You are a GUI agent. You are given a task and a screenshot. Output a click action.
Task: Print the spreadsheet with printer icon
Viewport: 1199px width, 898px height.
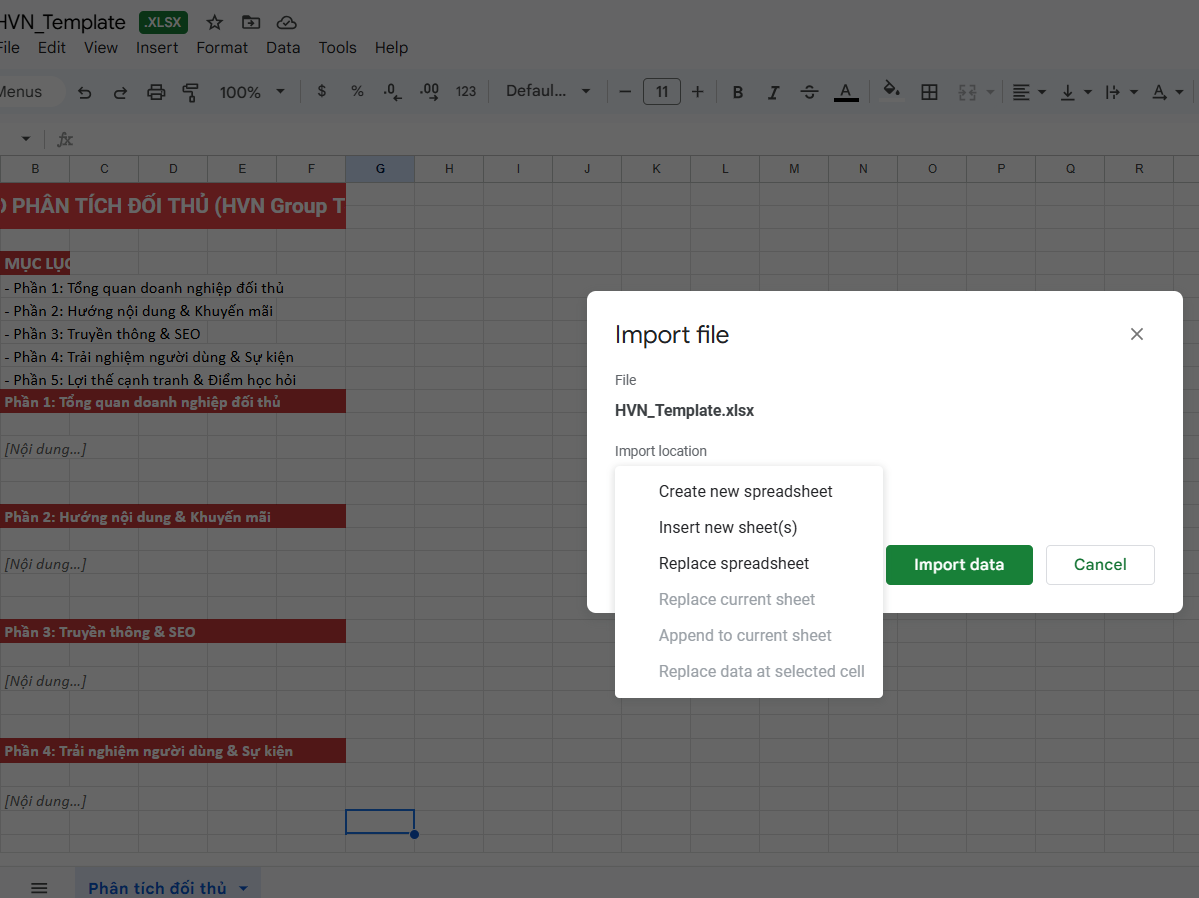(156, 93)
